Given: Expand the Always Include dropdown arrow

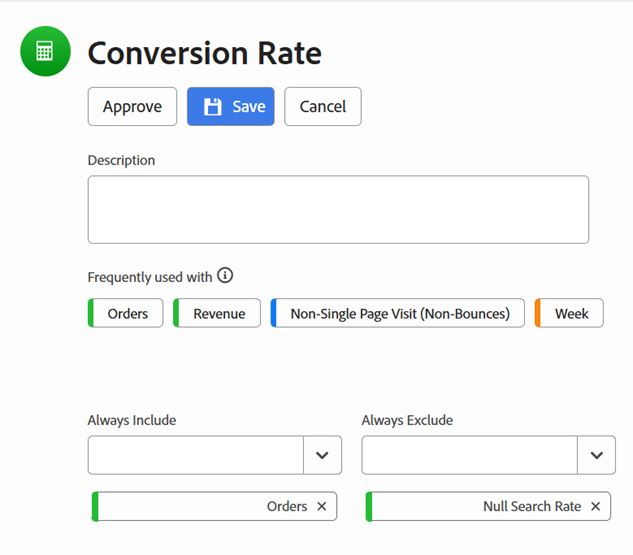Looking at the screenshot, I should (x=322, y=455).
